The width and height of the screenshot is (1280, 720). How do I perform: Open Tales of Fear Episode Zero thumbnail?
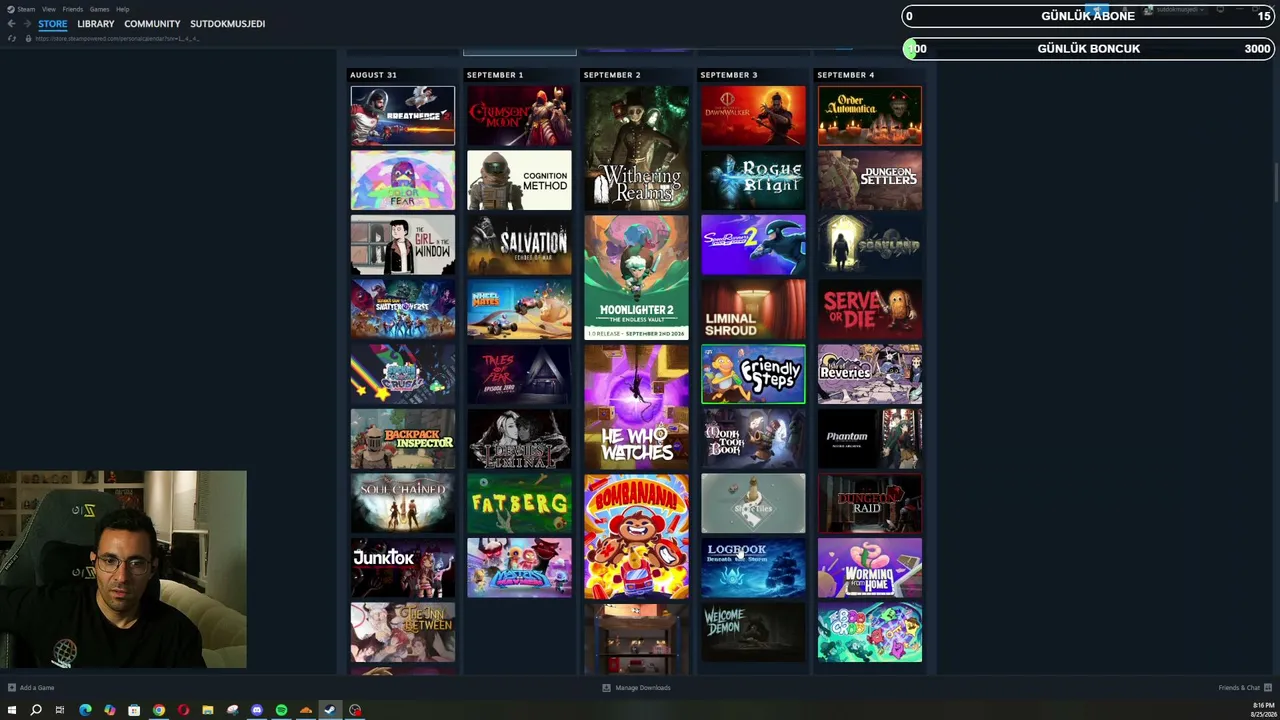coord(519,374)
